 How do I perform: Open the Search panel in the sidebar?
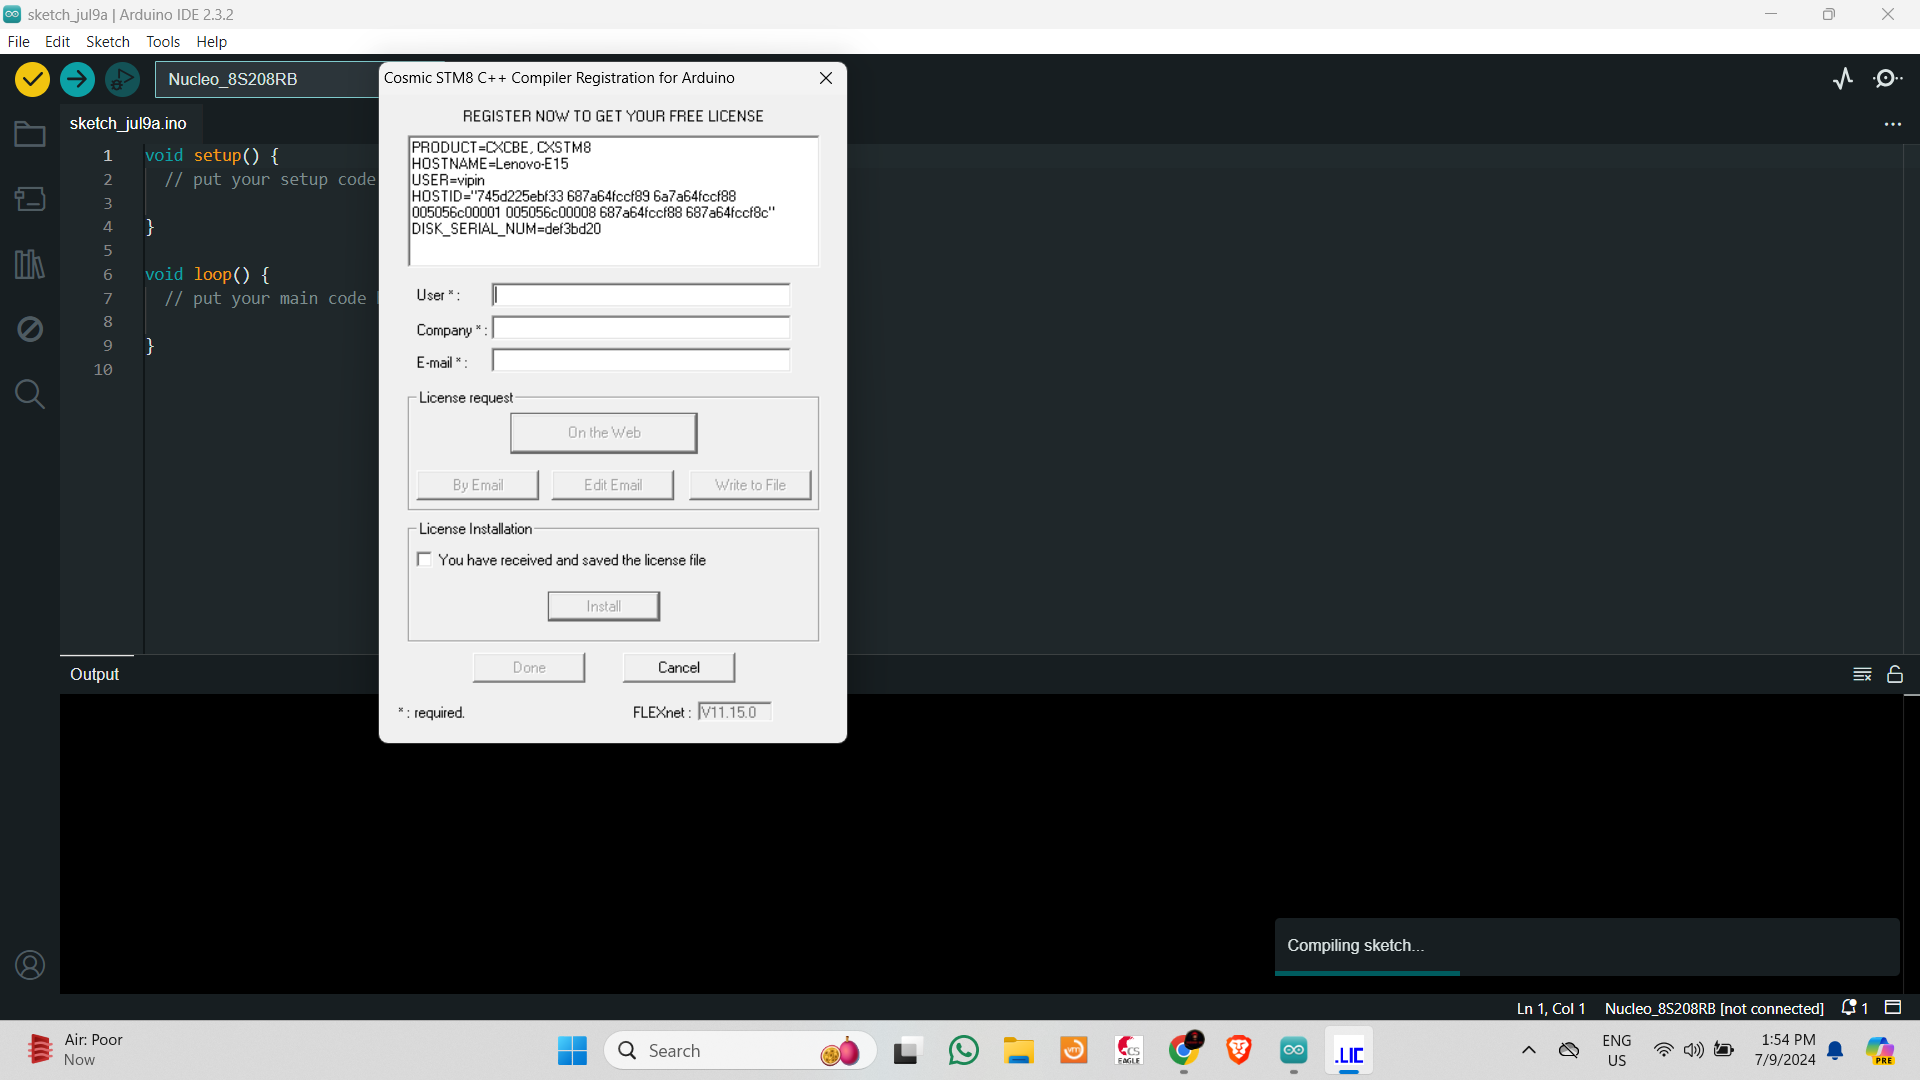point(30,394)
